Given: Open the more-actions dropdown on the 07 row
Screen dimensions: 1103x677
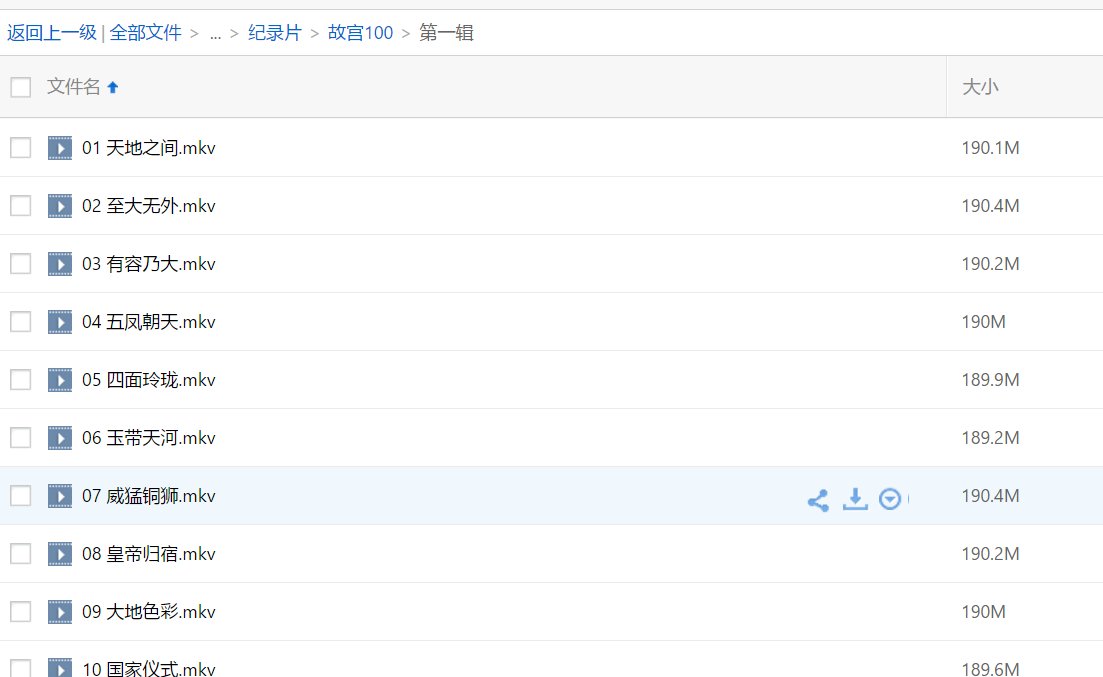Looking at the screenshot, I should (x=890, y=497).
